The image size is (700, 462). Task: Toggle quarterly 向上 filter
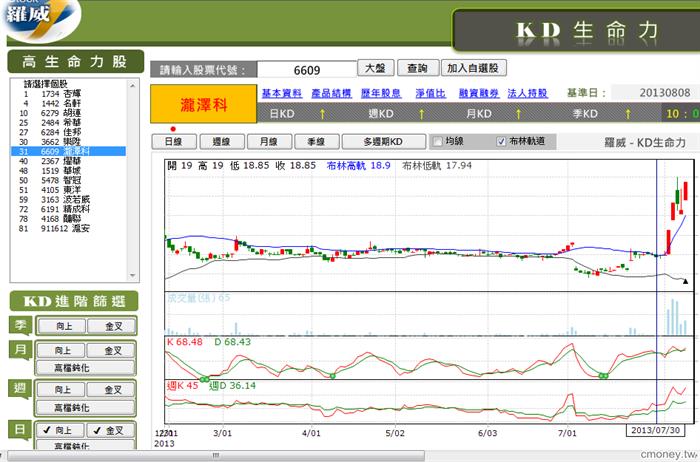(62, 326)
